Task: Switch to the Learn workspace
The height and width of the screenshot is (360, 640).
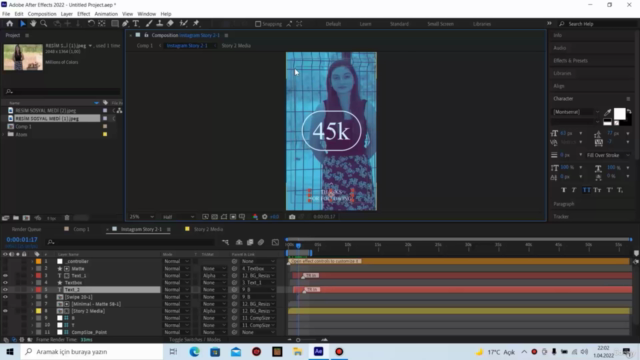Action: (365, 24)
